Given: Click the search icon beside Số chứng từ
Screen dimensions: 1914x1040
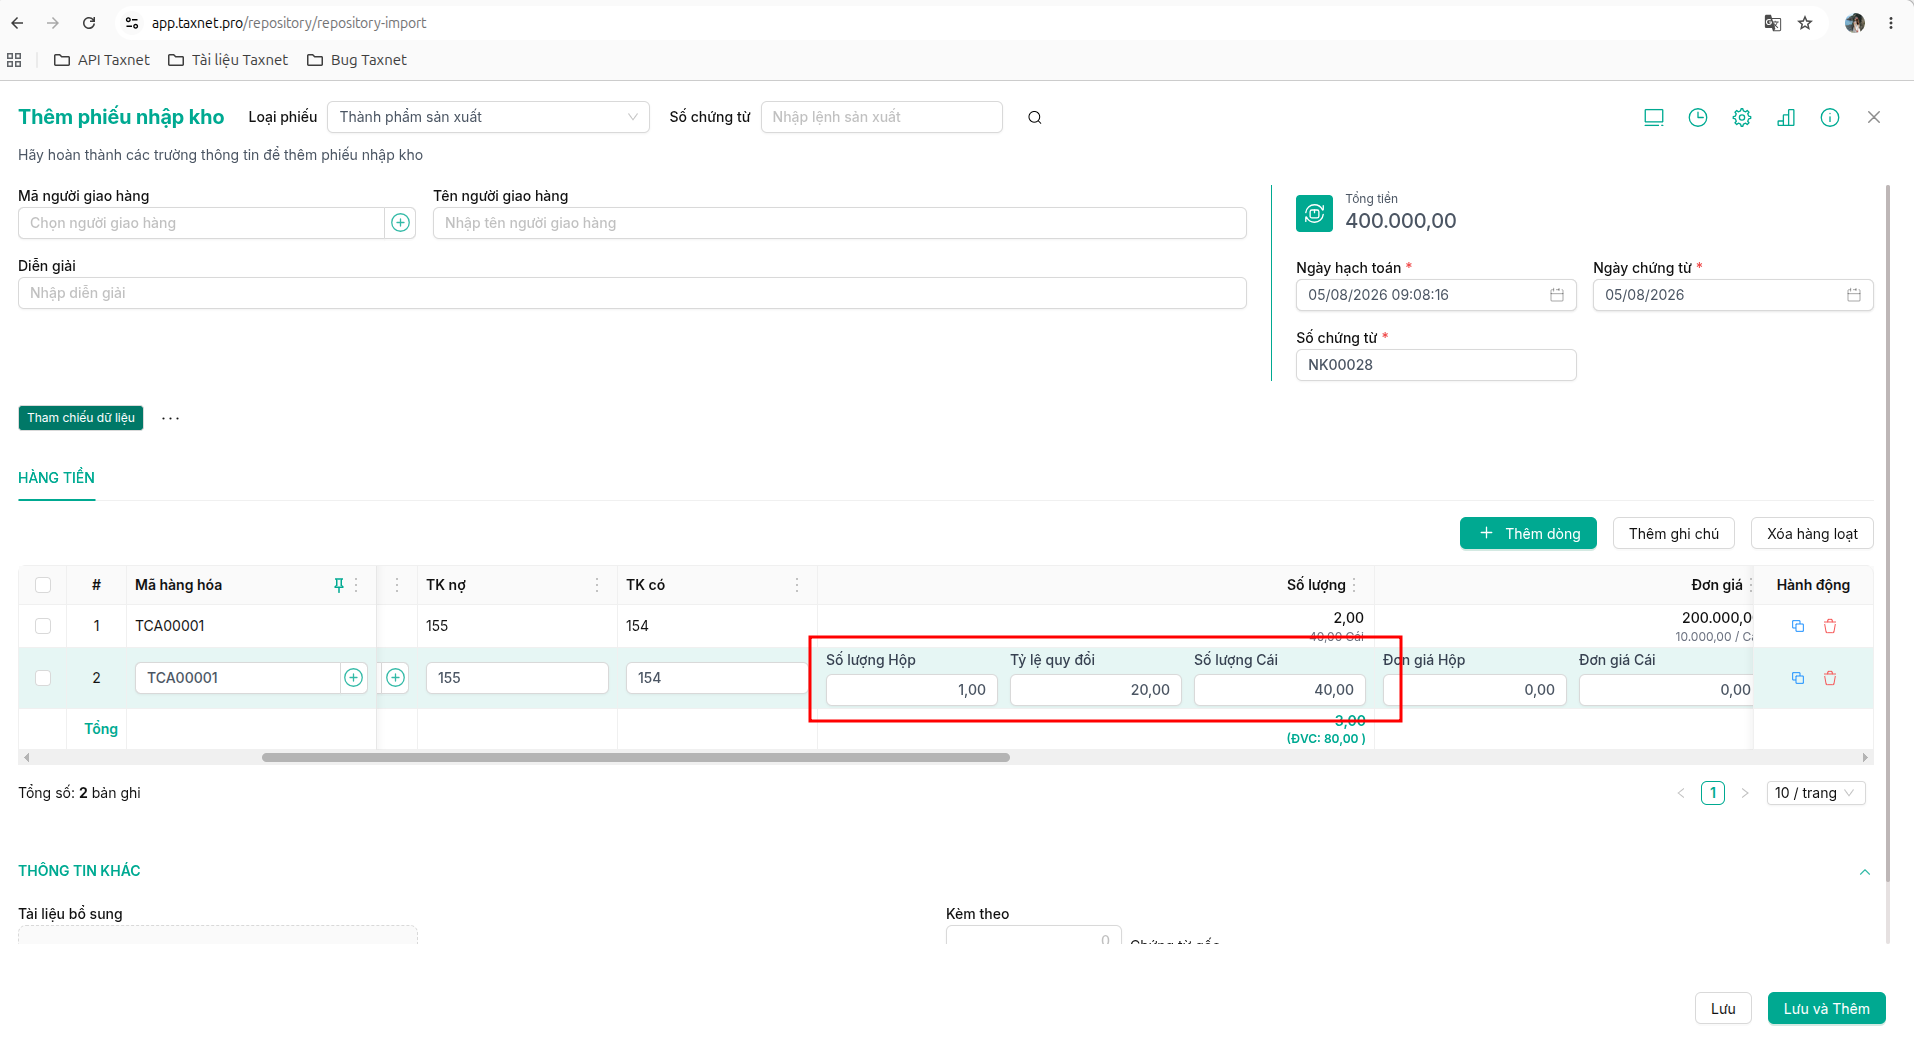Looking at the screenshot, I should point(1035,118).
